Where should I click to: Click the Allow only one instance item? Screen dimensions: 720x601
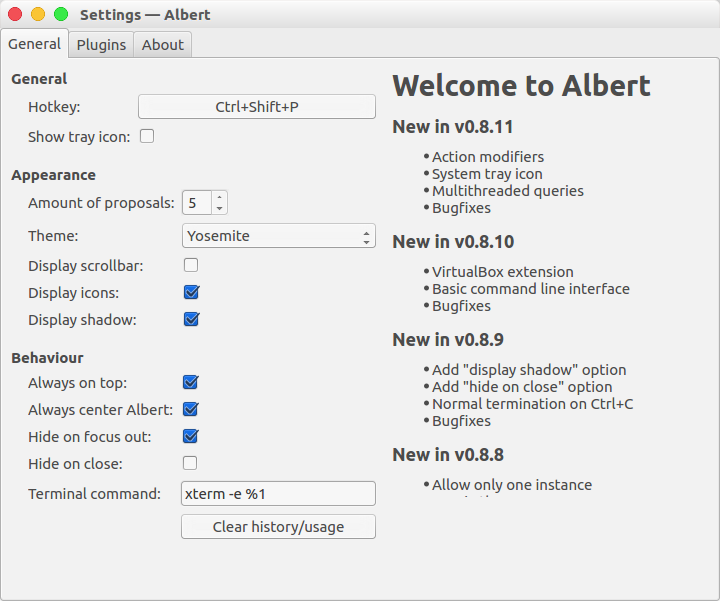(512, 485)
